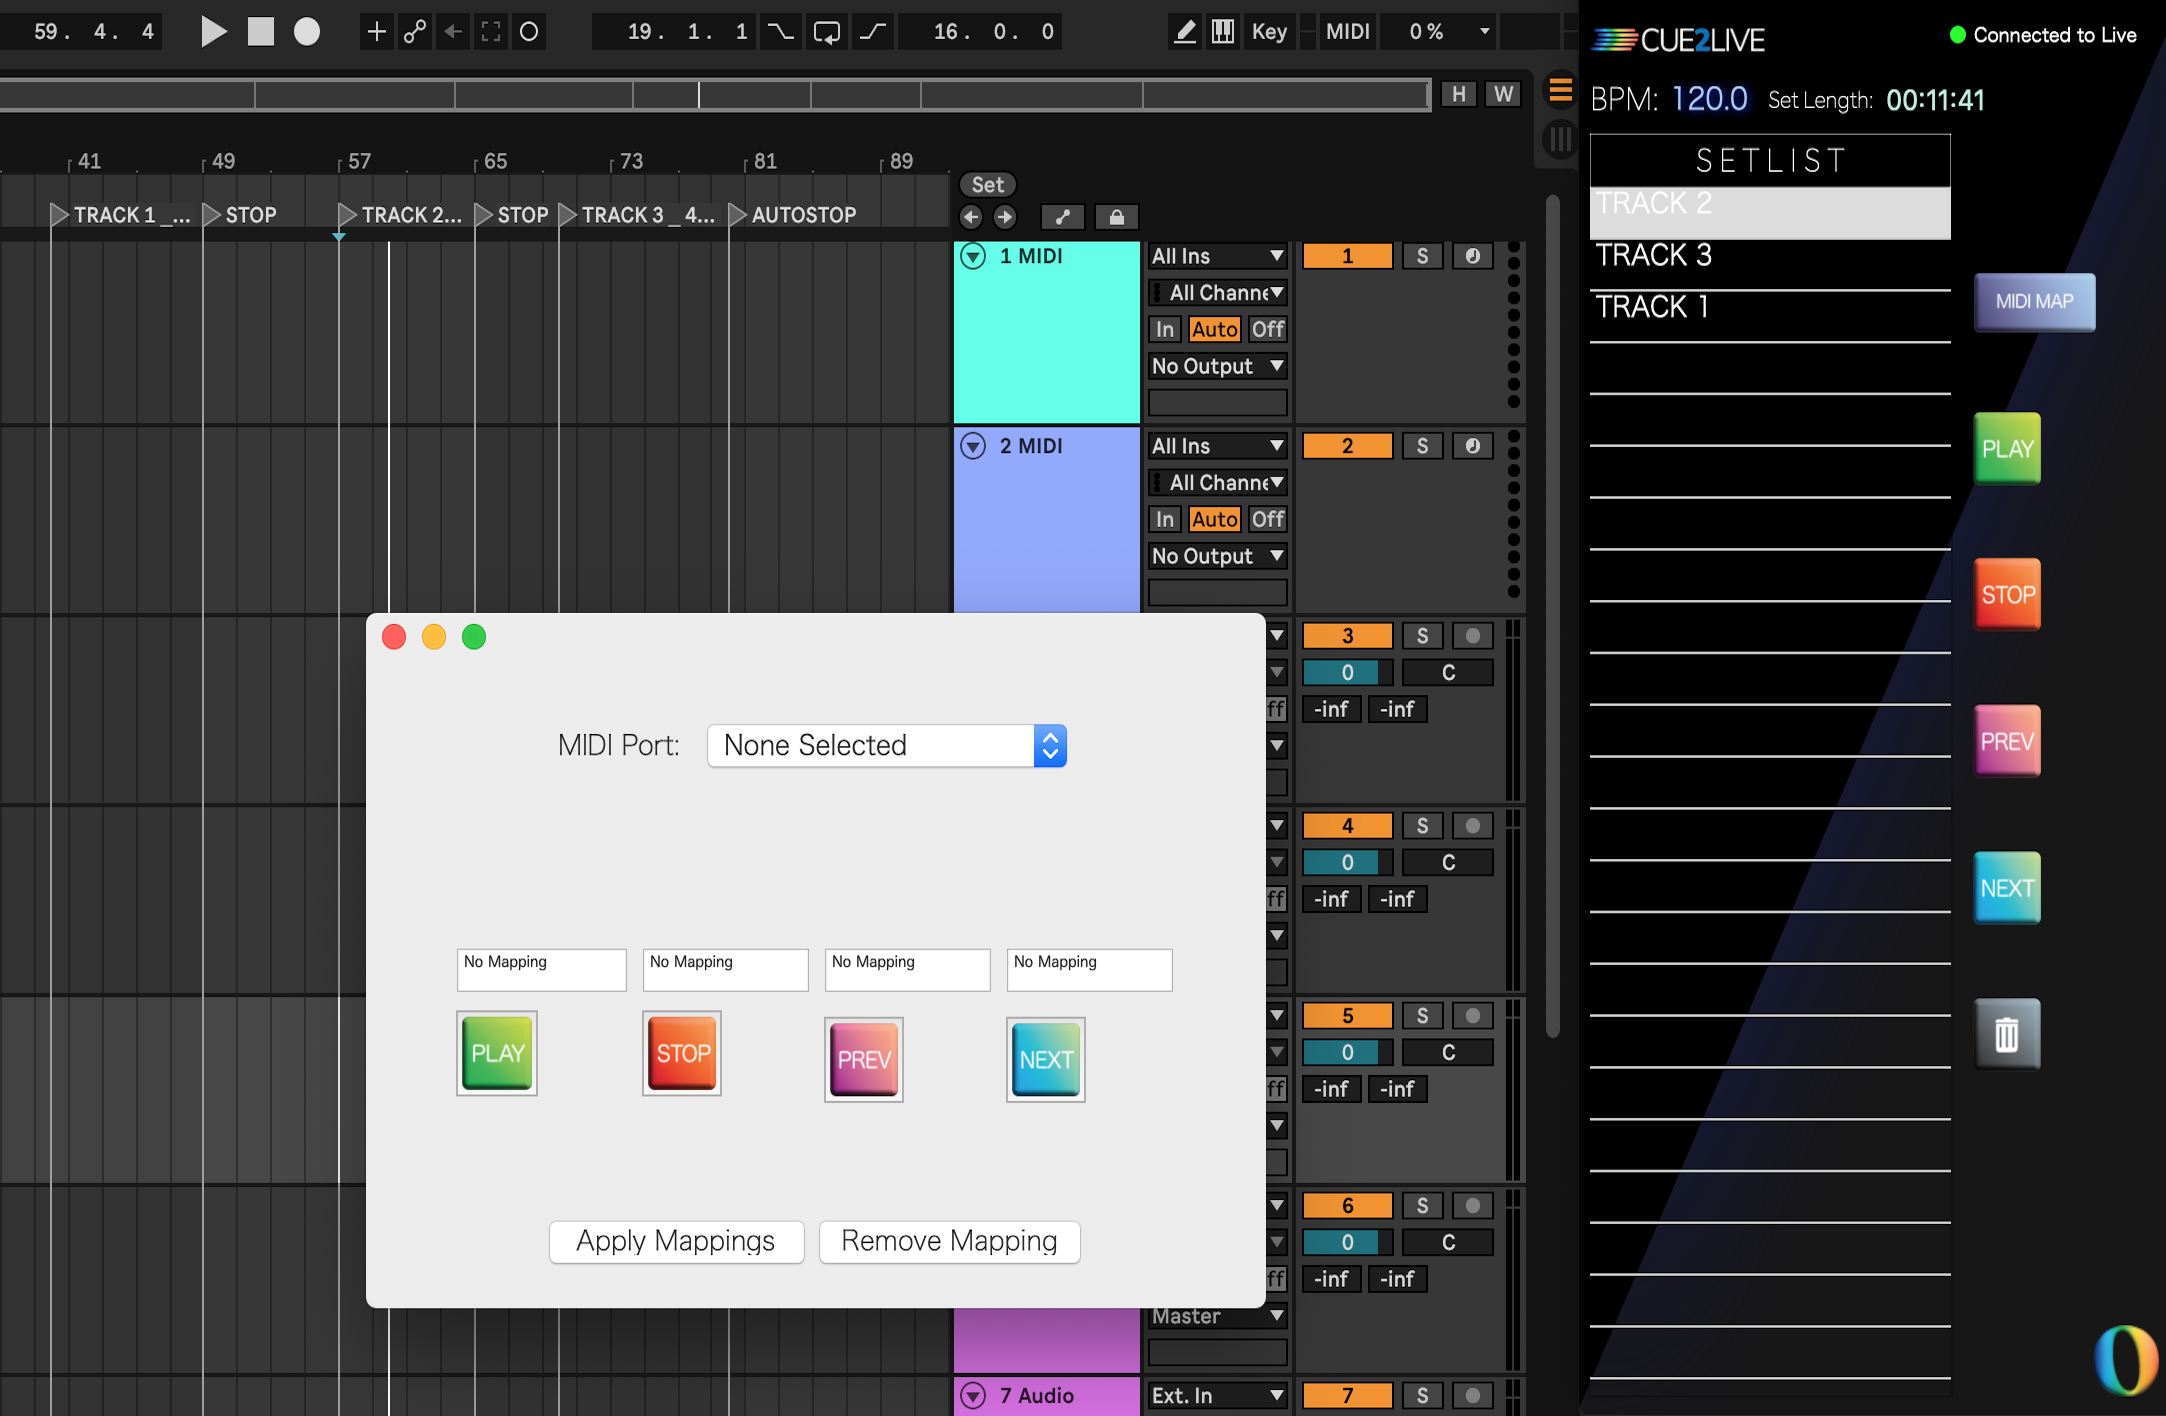Toggle monitor Off on 2 MIDI track

[1267, 519]
